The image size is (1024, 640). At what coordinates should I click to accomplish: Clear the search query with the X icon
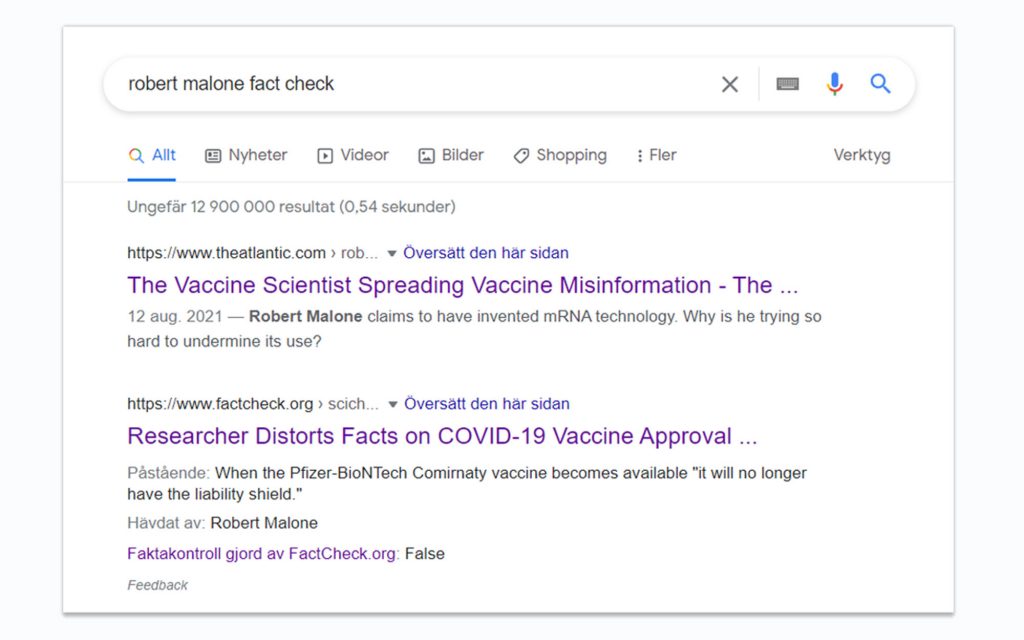coord(730,84)
